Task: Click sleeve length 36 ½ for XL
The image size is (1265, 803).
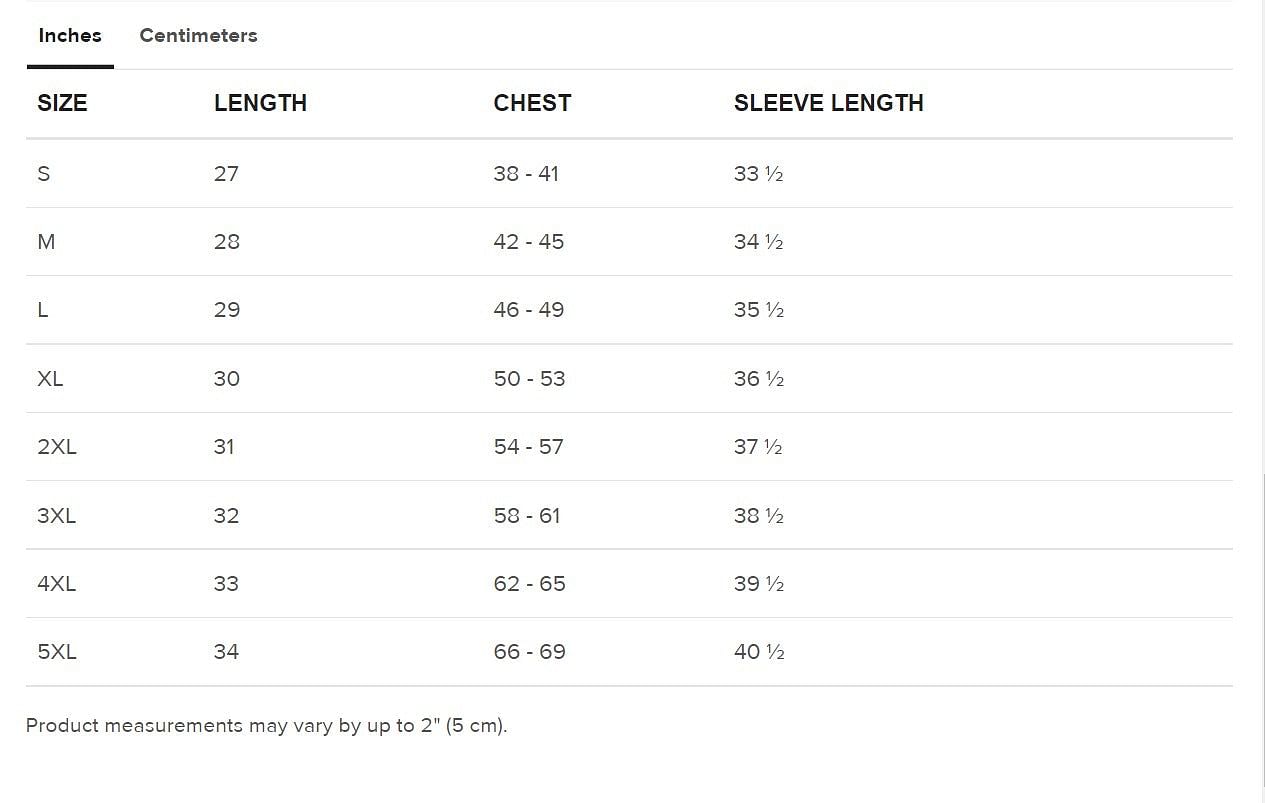Action: 758,378
